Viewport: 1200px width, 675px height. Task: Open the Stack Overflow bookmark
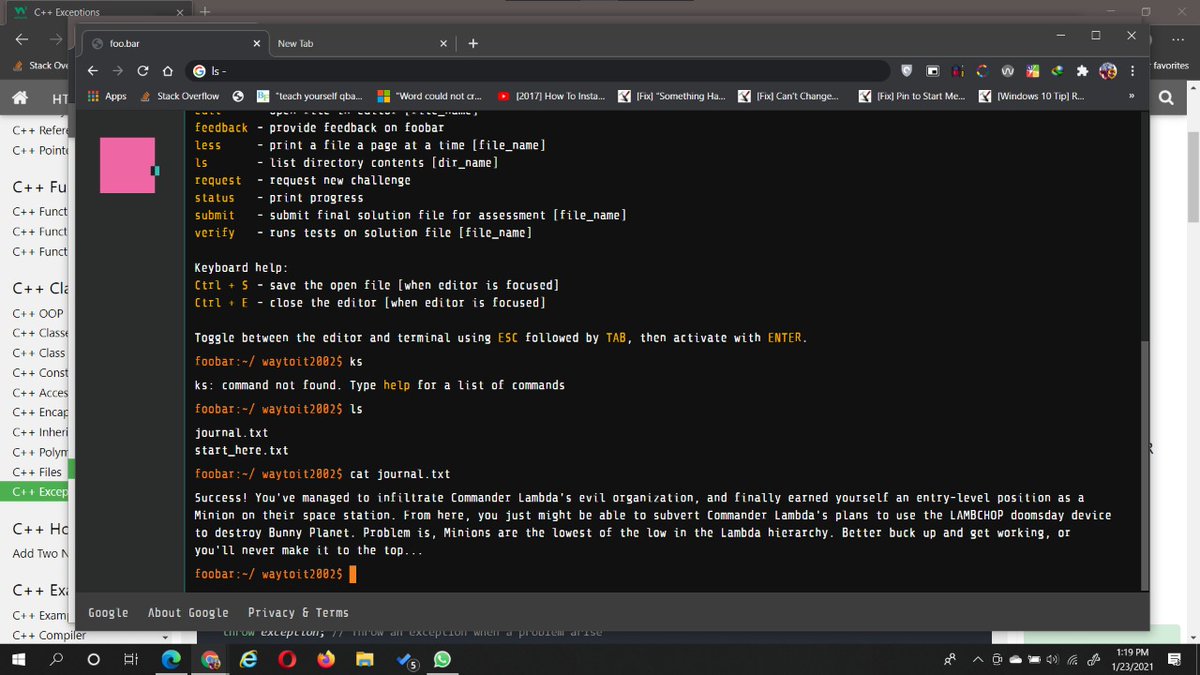pos(180,96)
